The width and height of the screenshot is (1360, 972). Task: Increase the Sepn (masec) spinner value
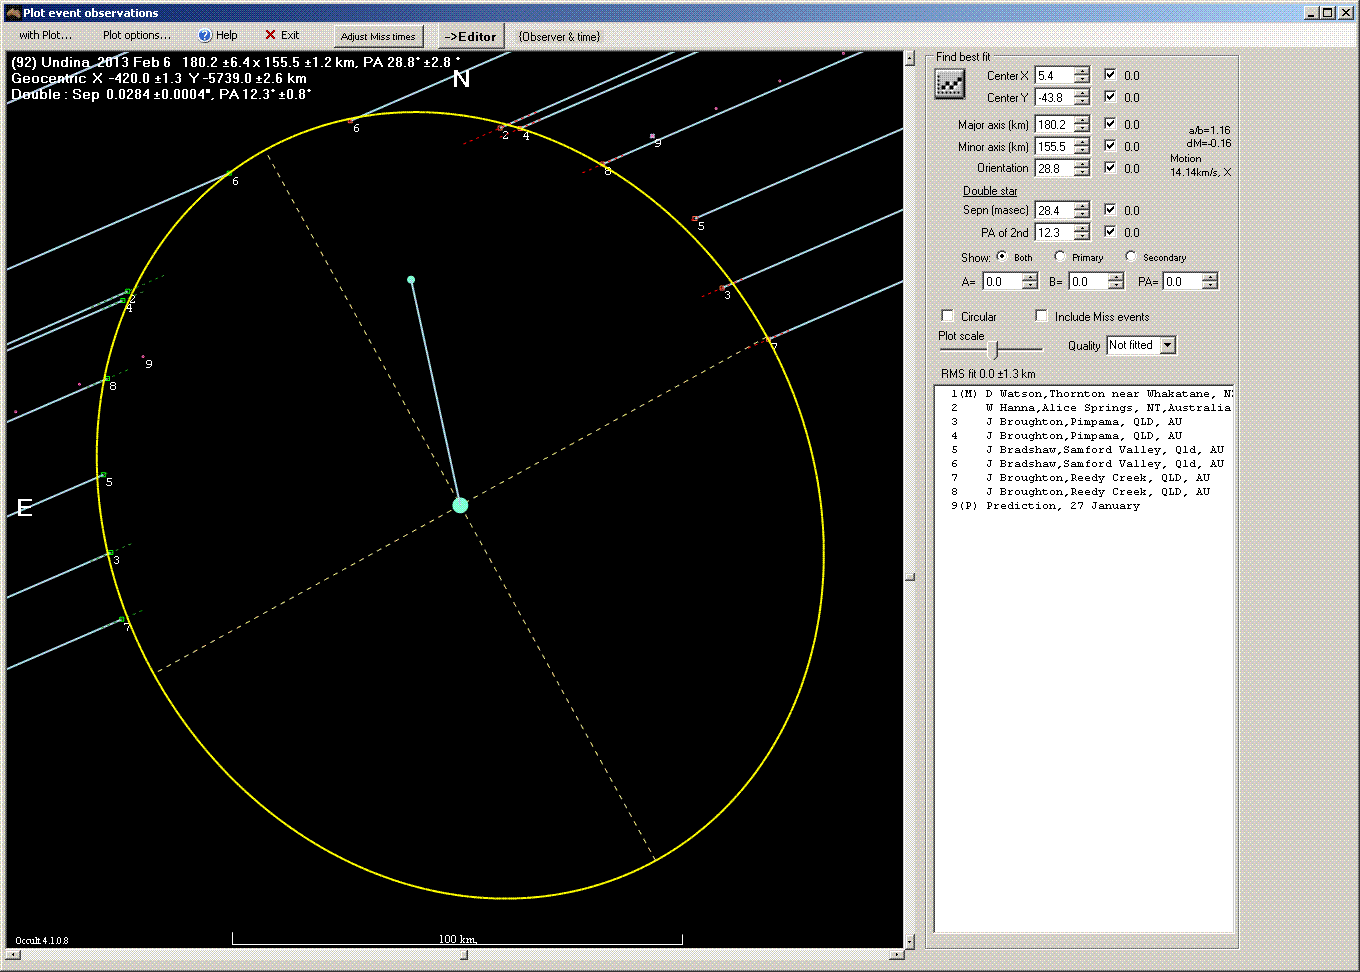pos(1082,206)
